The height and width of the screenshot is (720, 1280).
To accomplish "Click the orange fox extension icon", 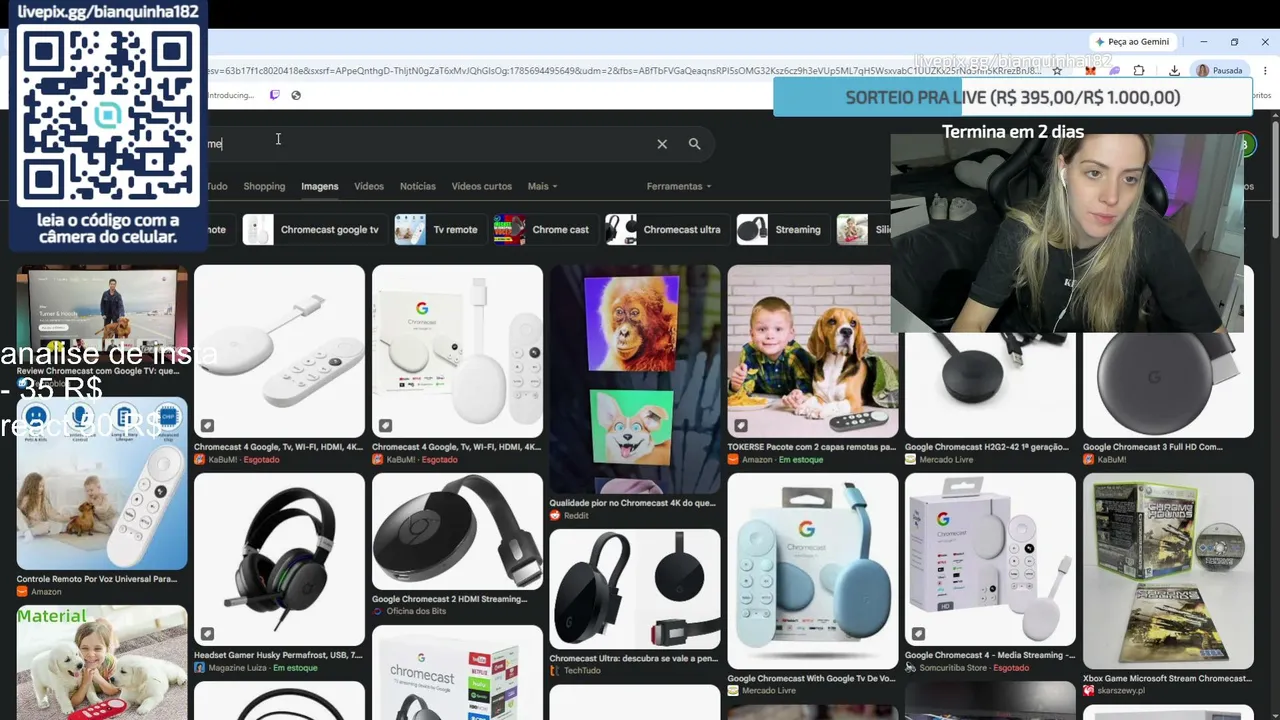I will pyautogui.click(x=1091, y=70).
